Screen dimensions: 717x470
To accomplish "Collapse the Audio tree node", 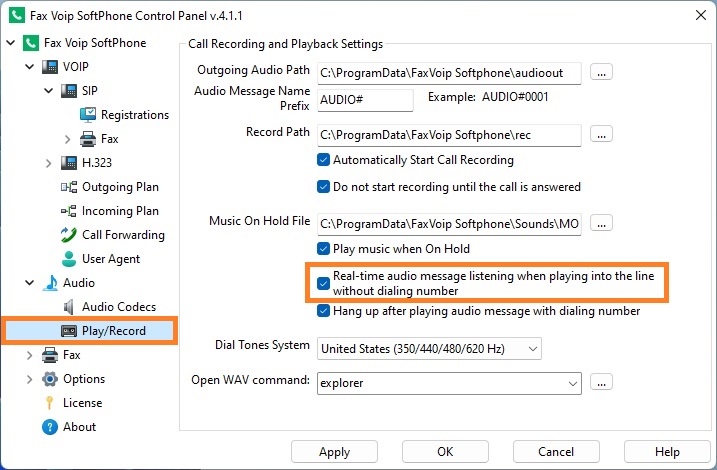I will 30,283.
